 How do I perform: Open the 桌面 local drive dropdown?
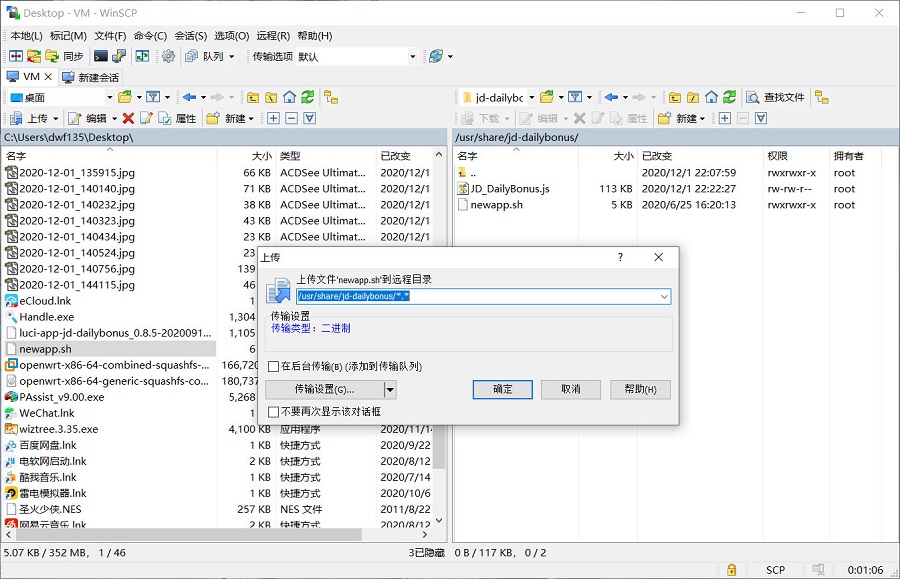110,98
